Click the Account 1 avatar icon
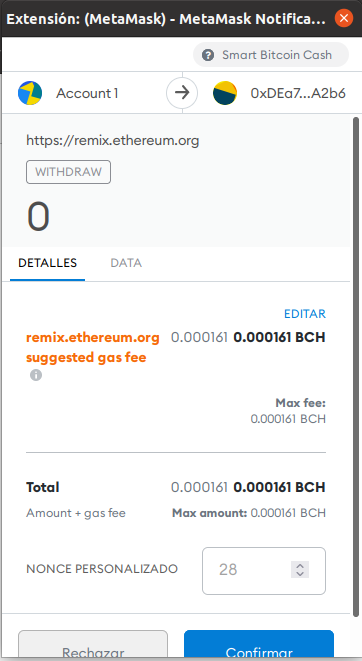Screen dimensions: 362x661 (x=30, y=93)
